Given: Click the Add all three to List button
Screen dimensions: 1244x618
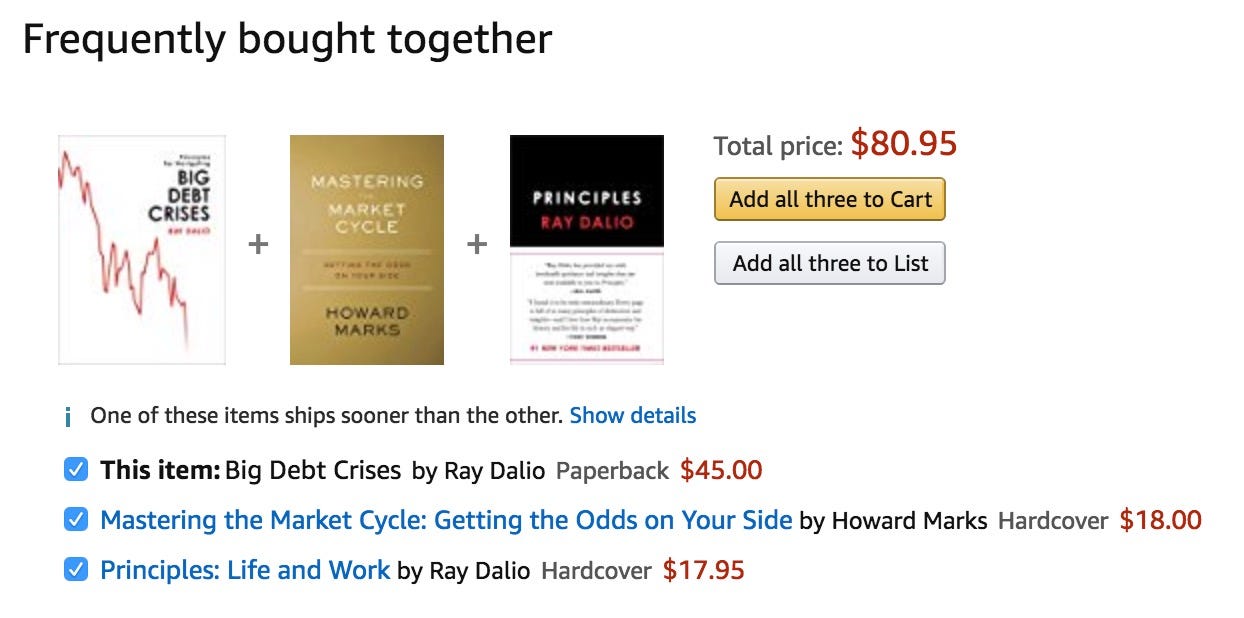Looking at the screenshot, I should pos(829,264).
